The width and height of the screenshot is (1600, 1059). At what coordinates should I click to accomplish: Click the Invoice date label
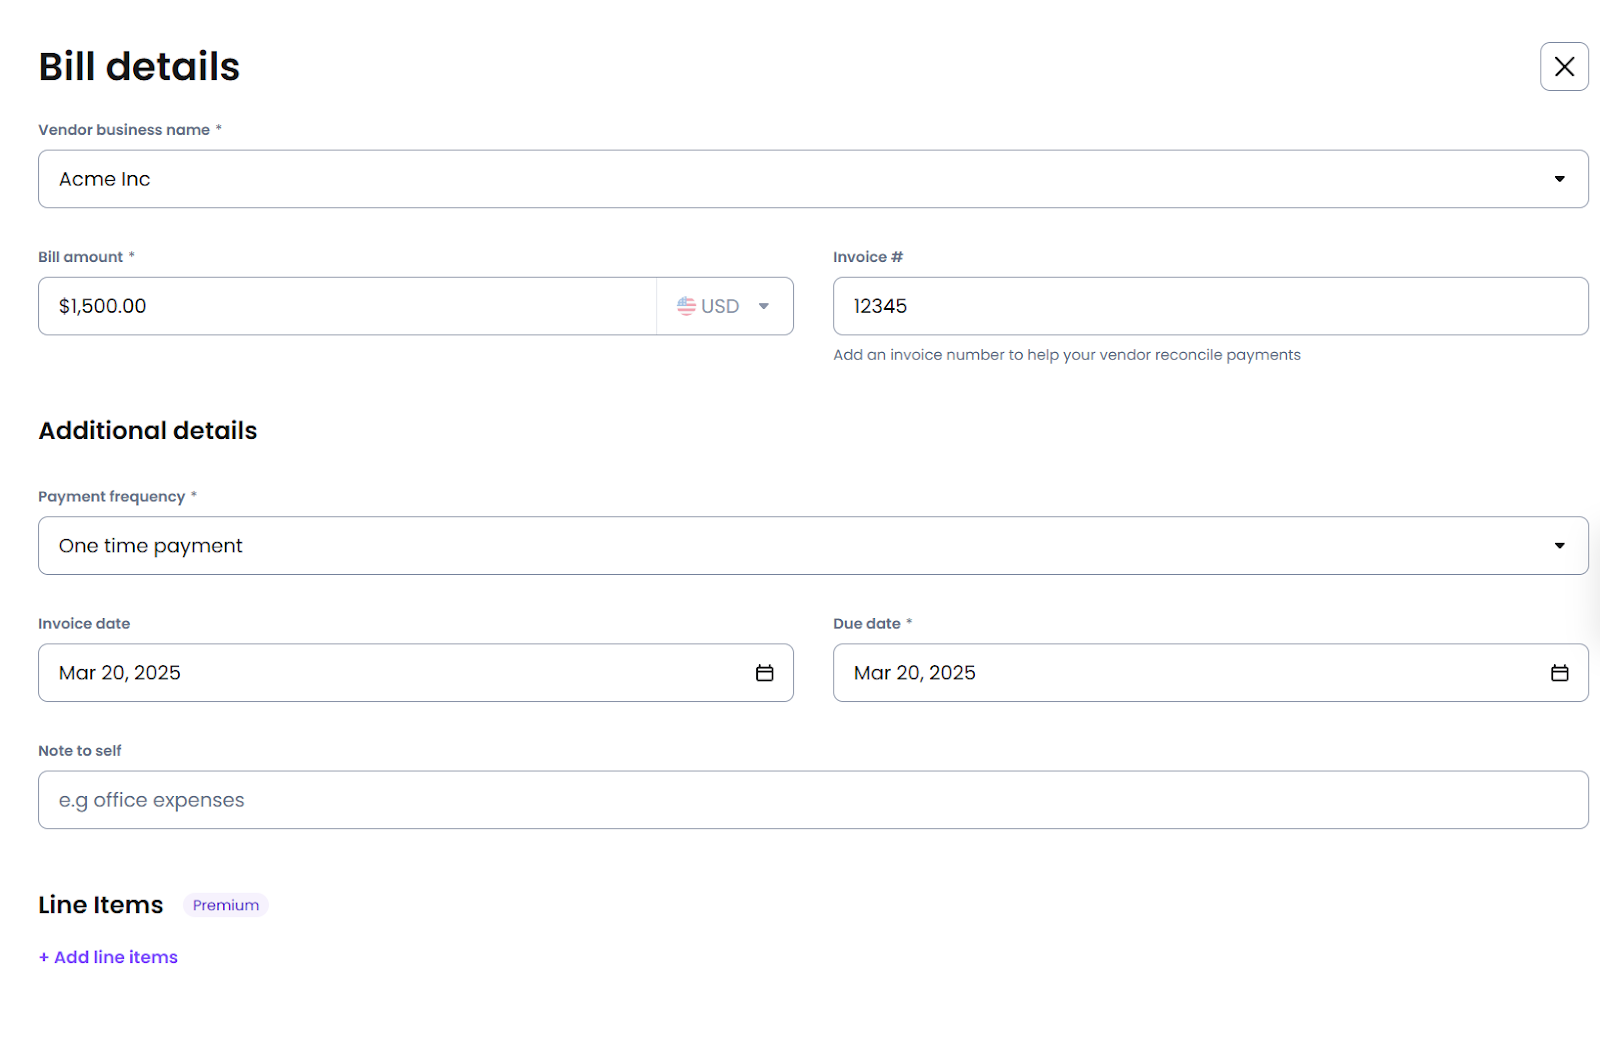(84, 624)
